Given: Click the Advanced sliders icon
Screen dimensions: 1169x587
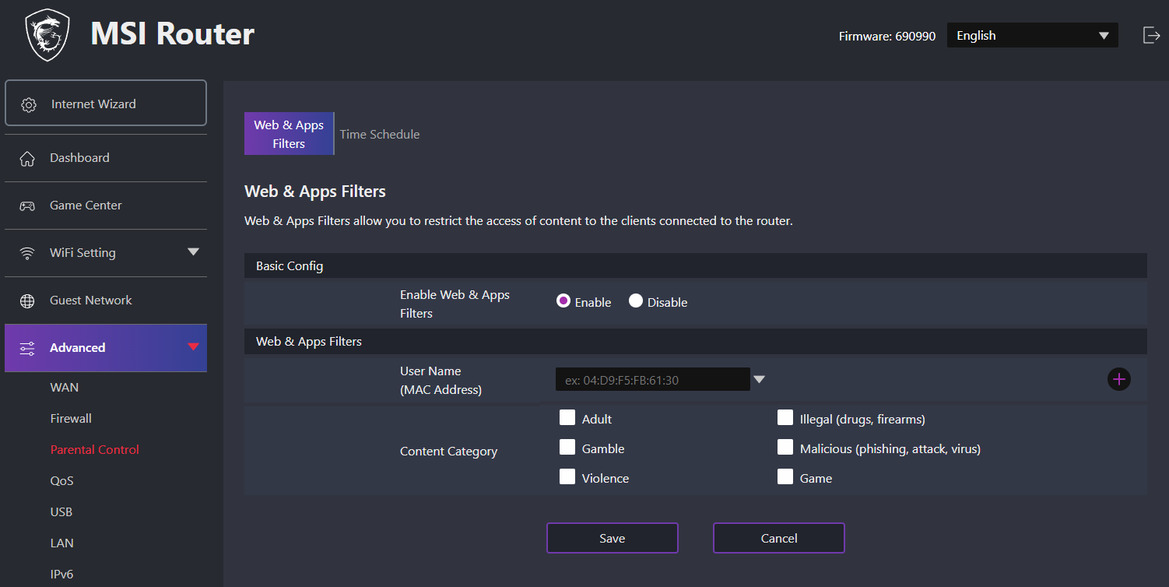Looking at the screenshot, I should coord(28,348).
